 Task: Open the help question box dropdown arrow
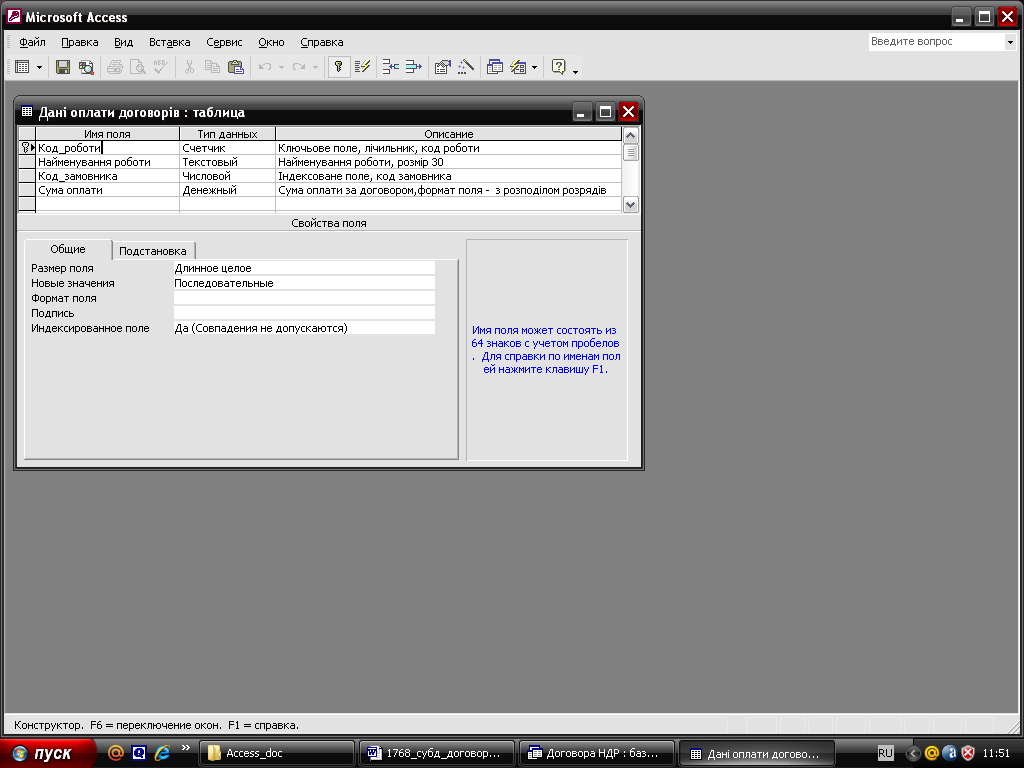pos(1010,42)
